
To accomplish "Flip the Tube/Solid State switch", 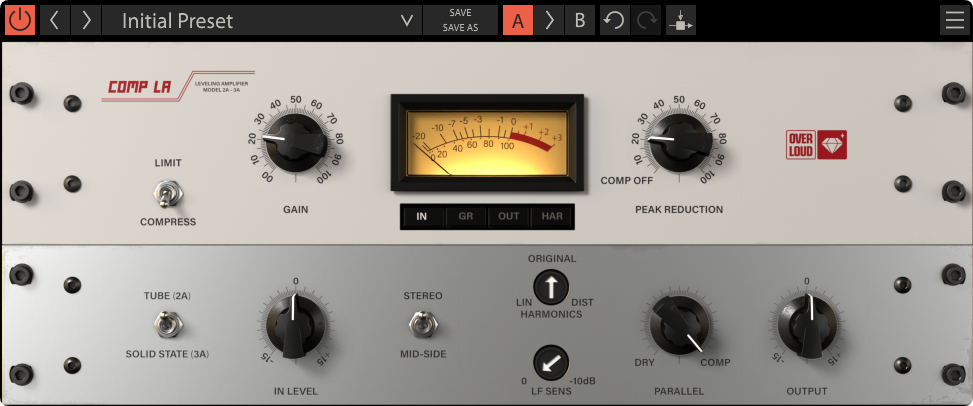I will point(167,324).
